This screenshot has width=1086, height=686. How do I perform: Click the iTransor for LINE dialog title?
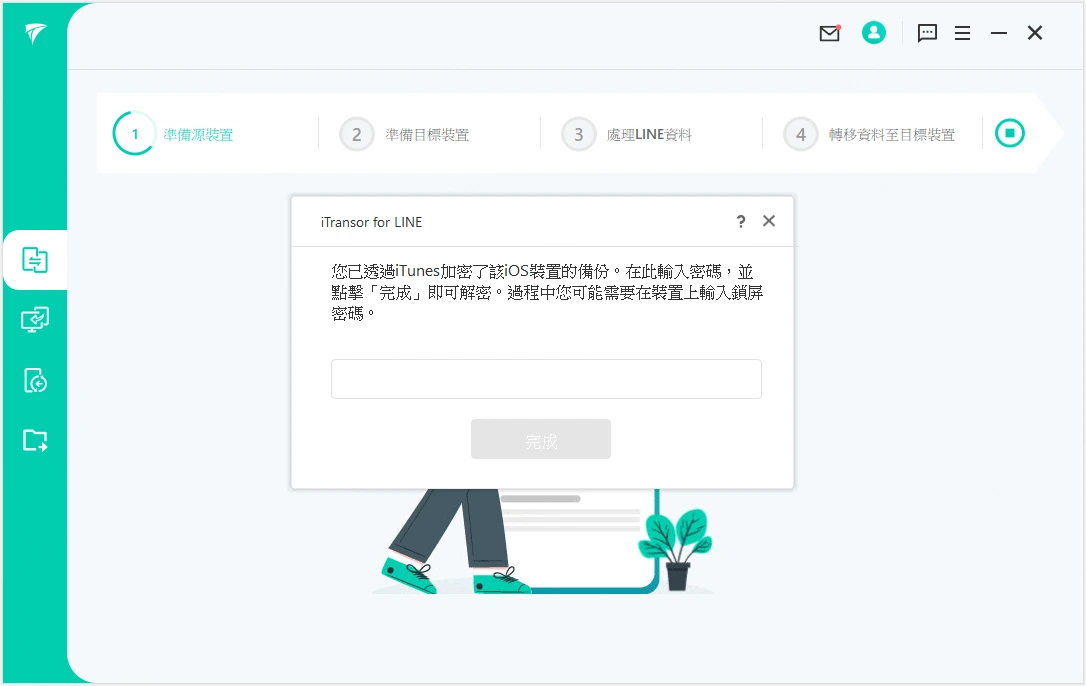coord(371,222)
